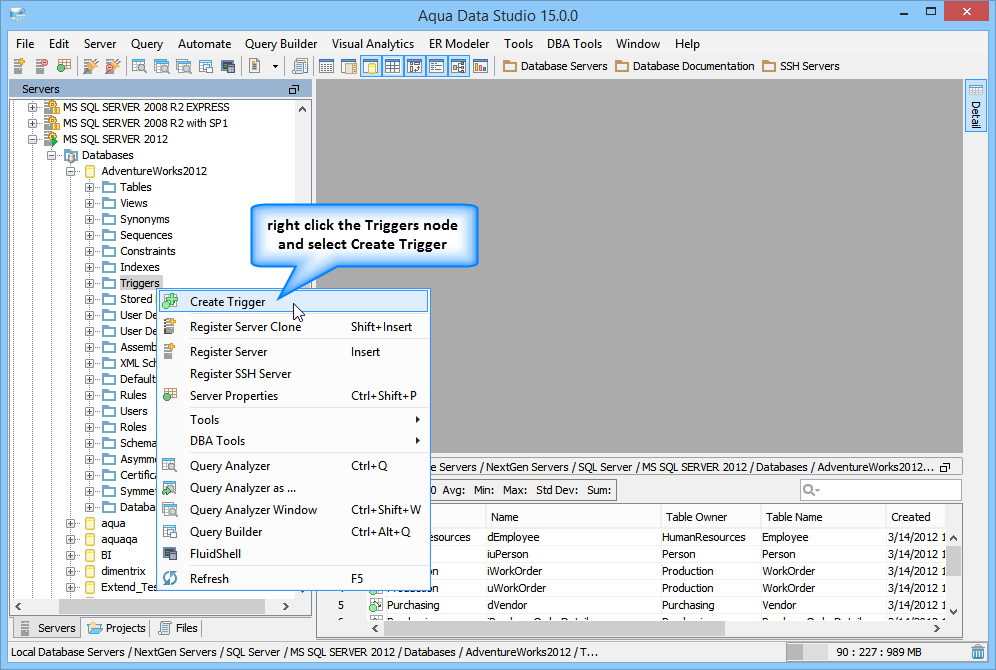Screen dimensions: 996x670
Task: Sort by the Created column header
Action: point(915,517)
